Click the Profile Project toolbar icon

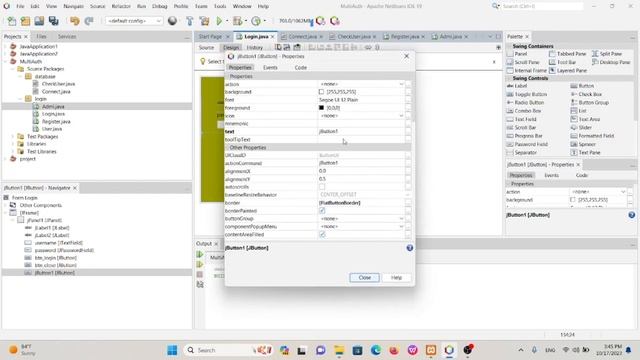click(x=256, y=21)
